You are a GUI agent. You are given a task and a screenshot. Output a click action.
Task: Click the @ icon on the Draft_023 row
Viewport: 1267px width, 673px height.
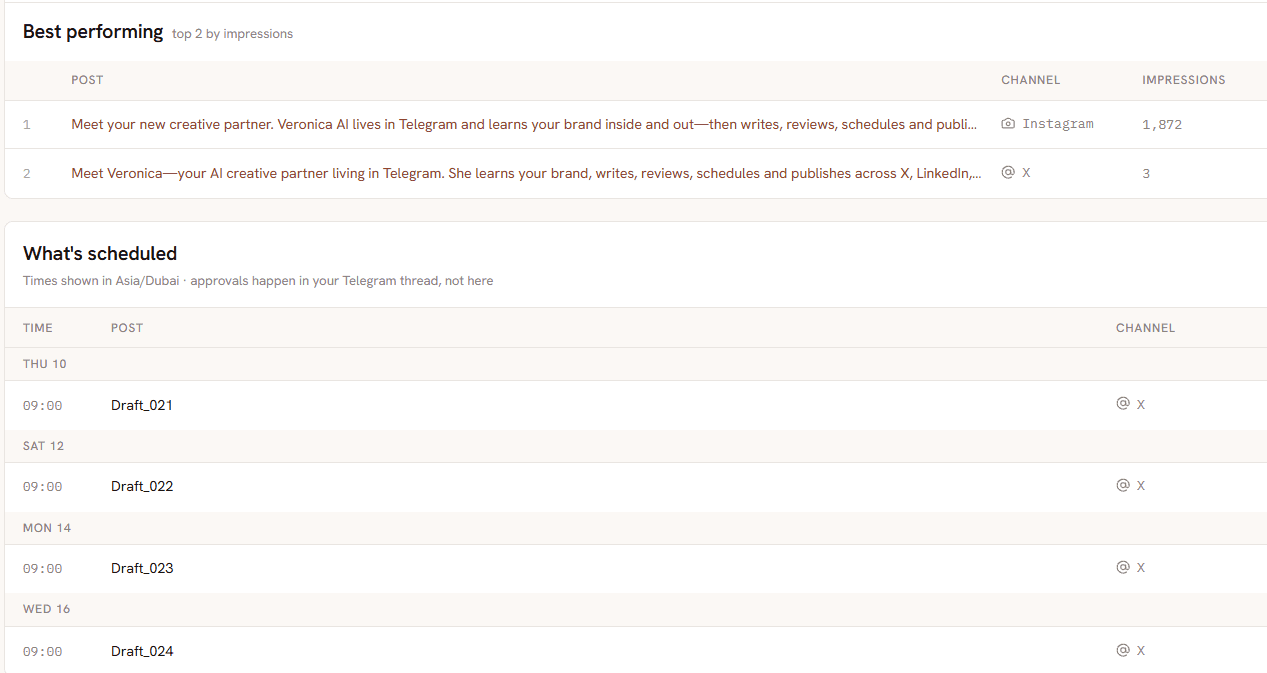[1123, 567]
